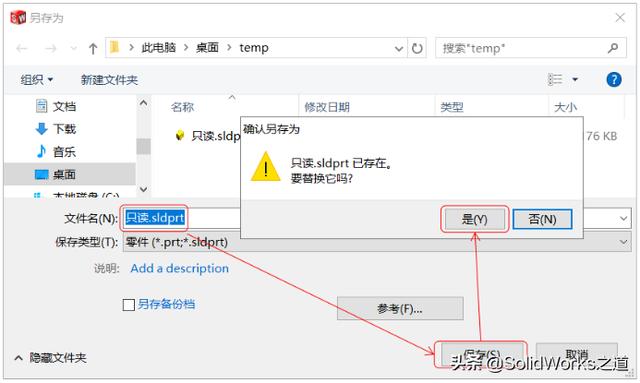Sort by 修改日期 column header

point(327,107)
